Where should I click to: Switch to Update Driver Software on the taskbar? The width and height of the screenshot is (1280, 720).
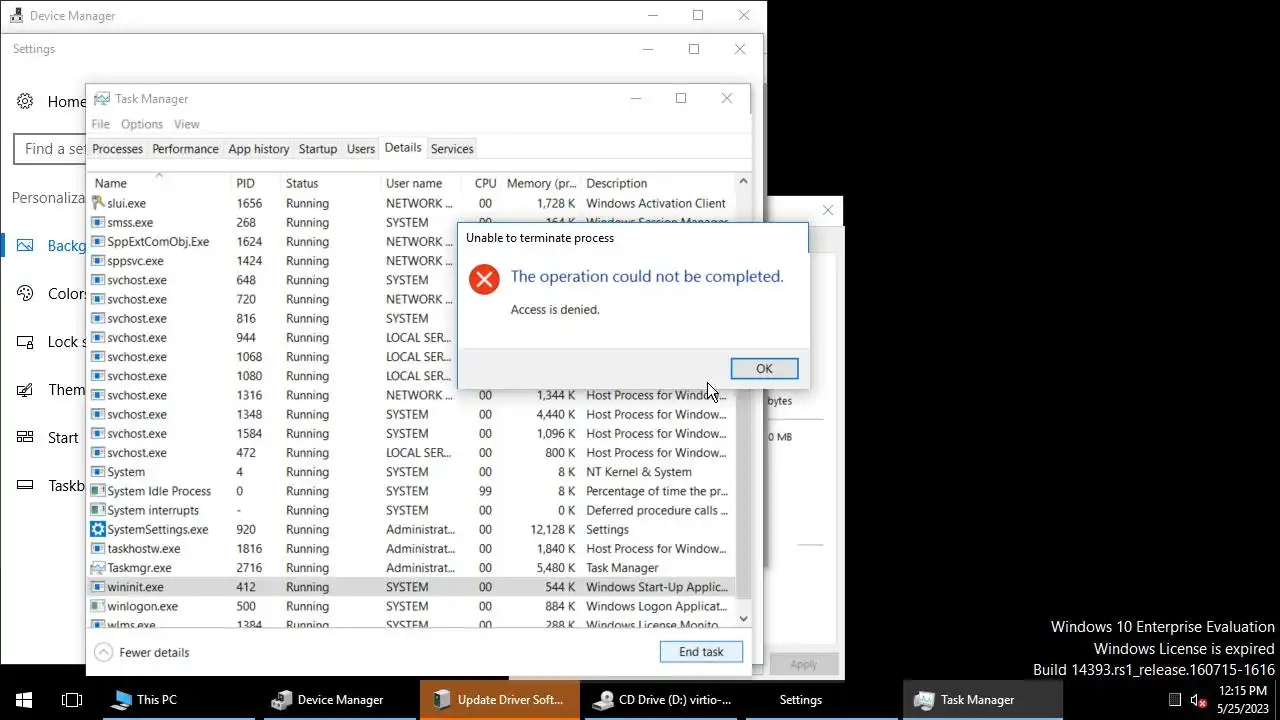click(499, 700)
